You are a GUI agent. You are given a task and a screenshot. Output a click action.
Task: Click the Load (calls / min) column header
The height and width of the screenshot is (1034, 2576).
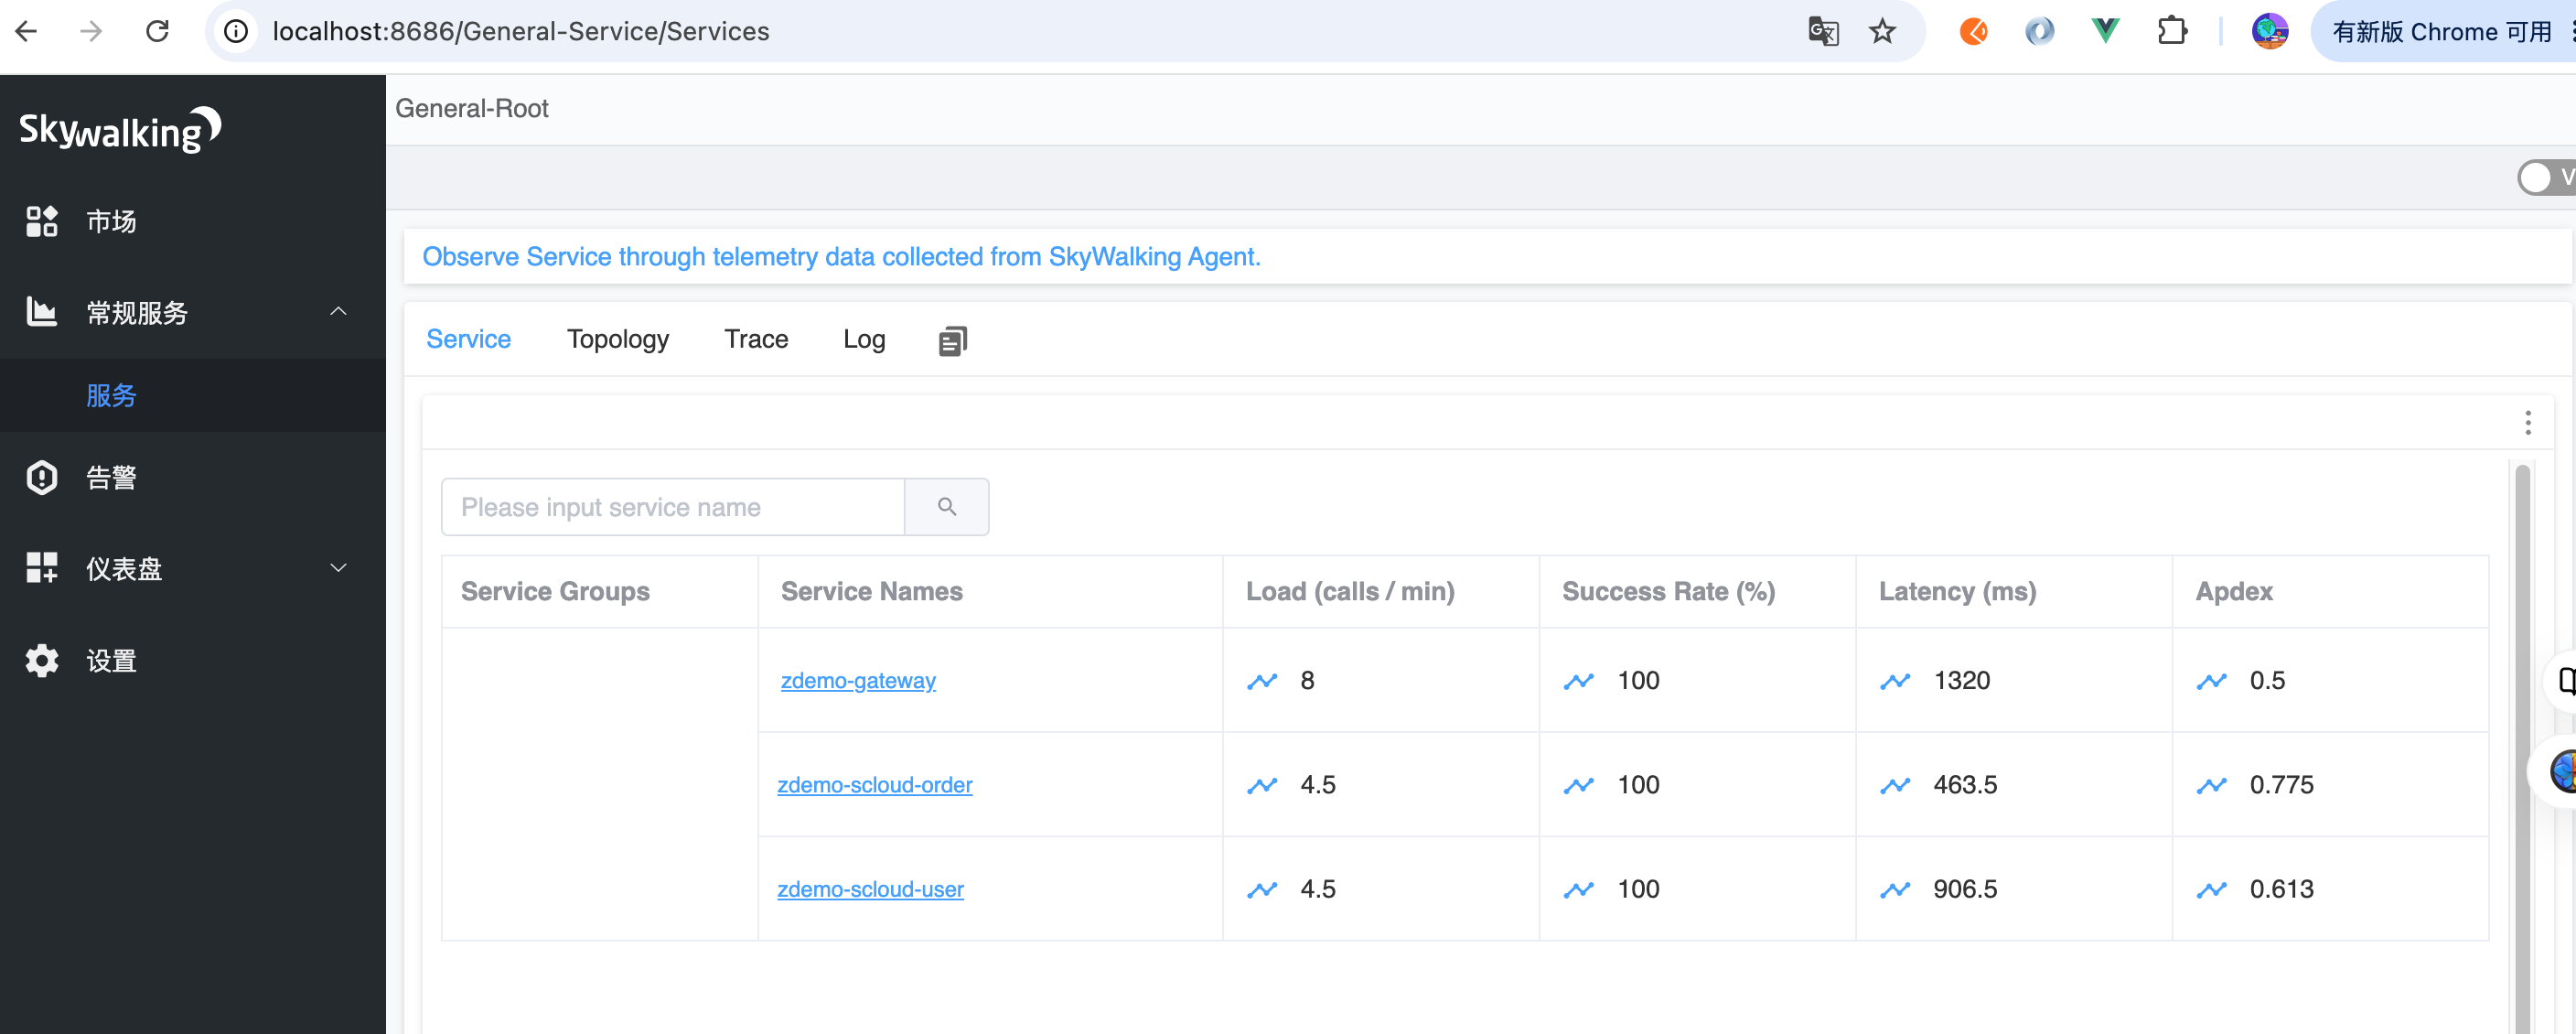click(1350, 591)
